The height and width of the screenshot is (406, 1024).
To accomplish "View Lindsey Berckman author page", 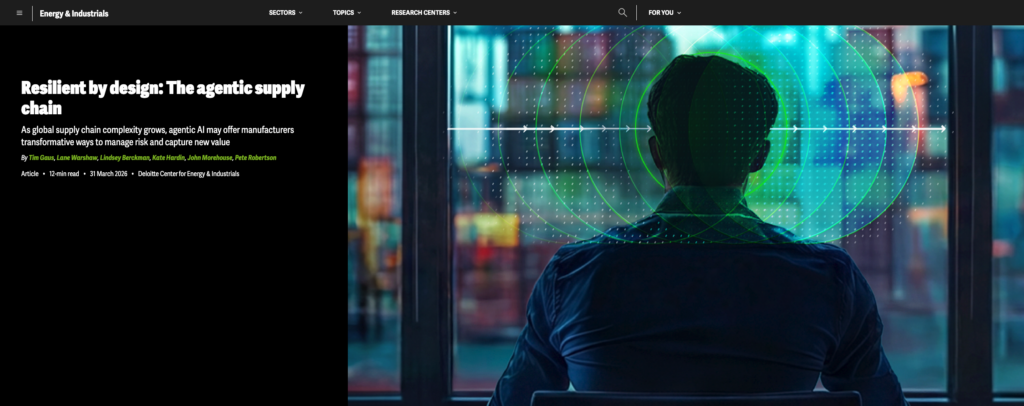I will click(125, 158).
